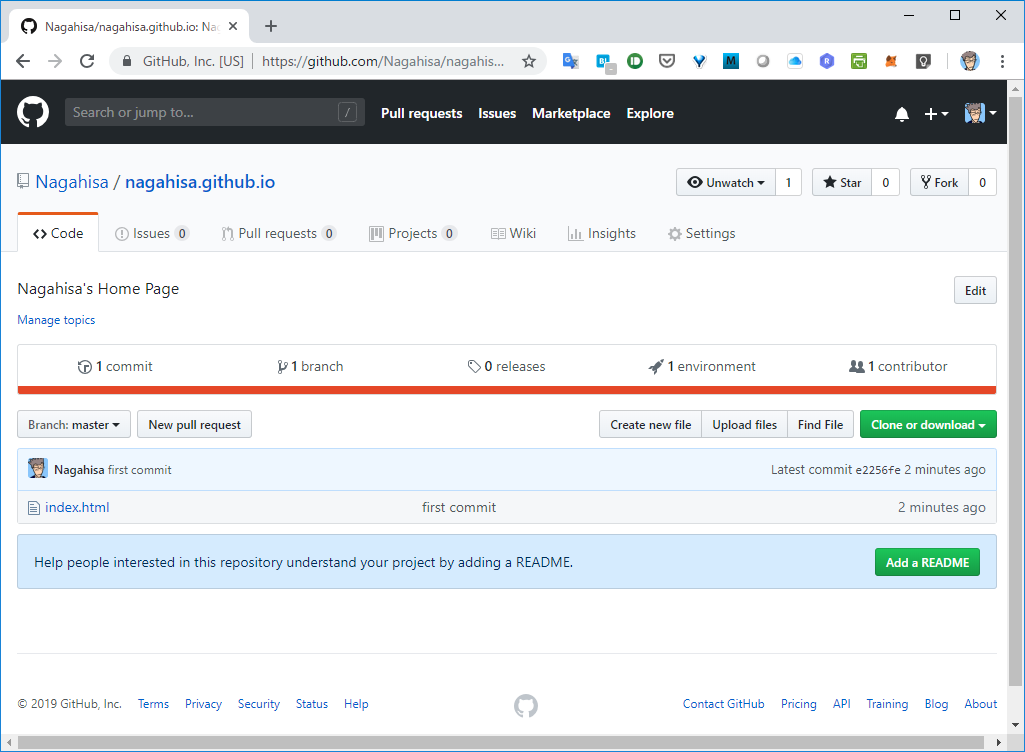
Task: Open Chrome's three-dot menu
Action: [1002, 61]
